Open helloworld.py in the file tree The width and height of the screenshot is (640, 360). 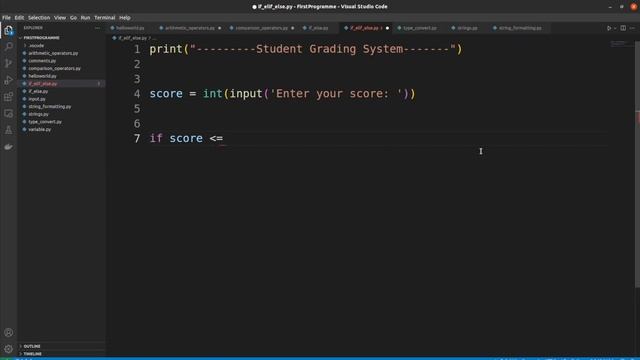(42, 76)
